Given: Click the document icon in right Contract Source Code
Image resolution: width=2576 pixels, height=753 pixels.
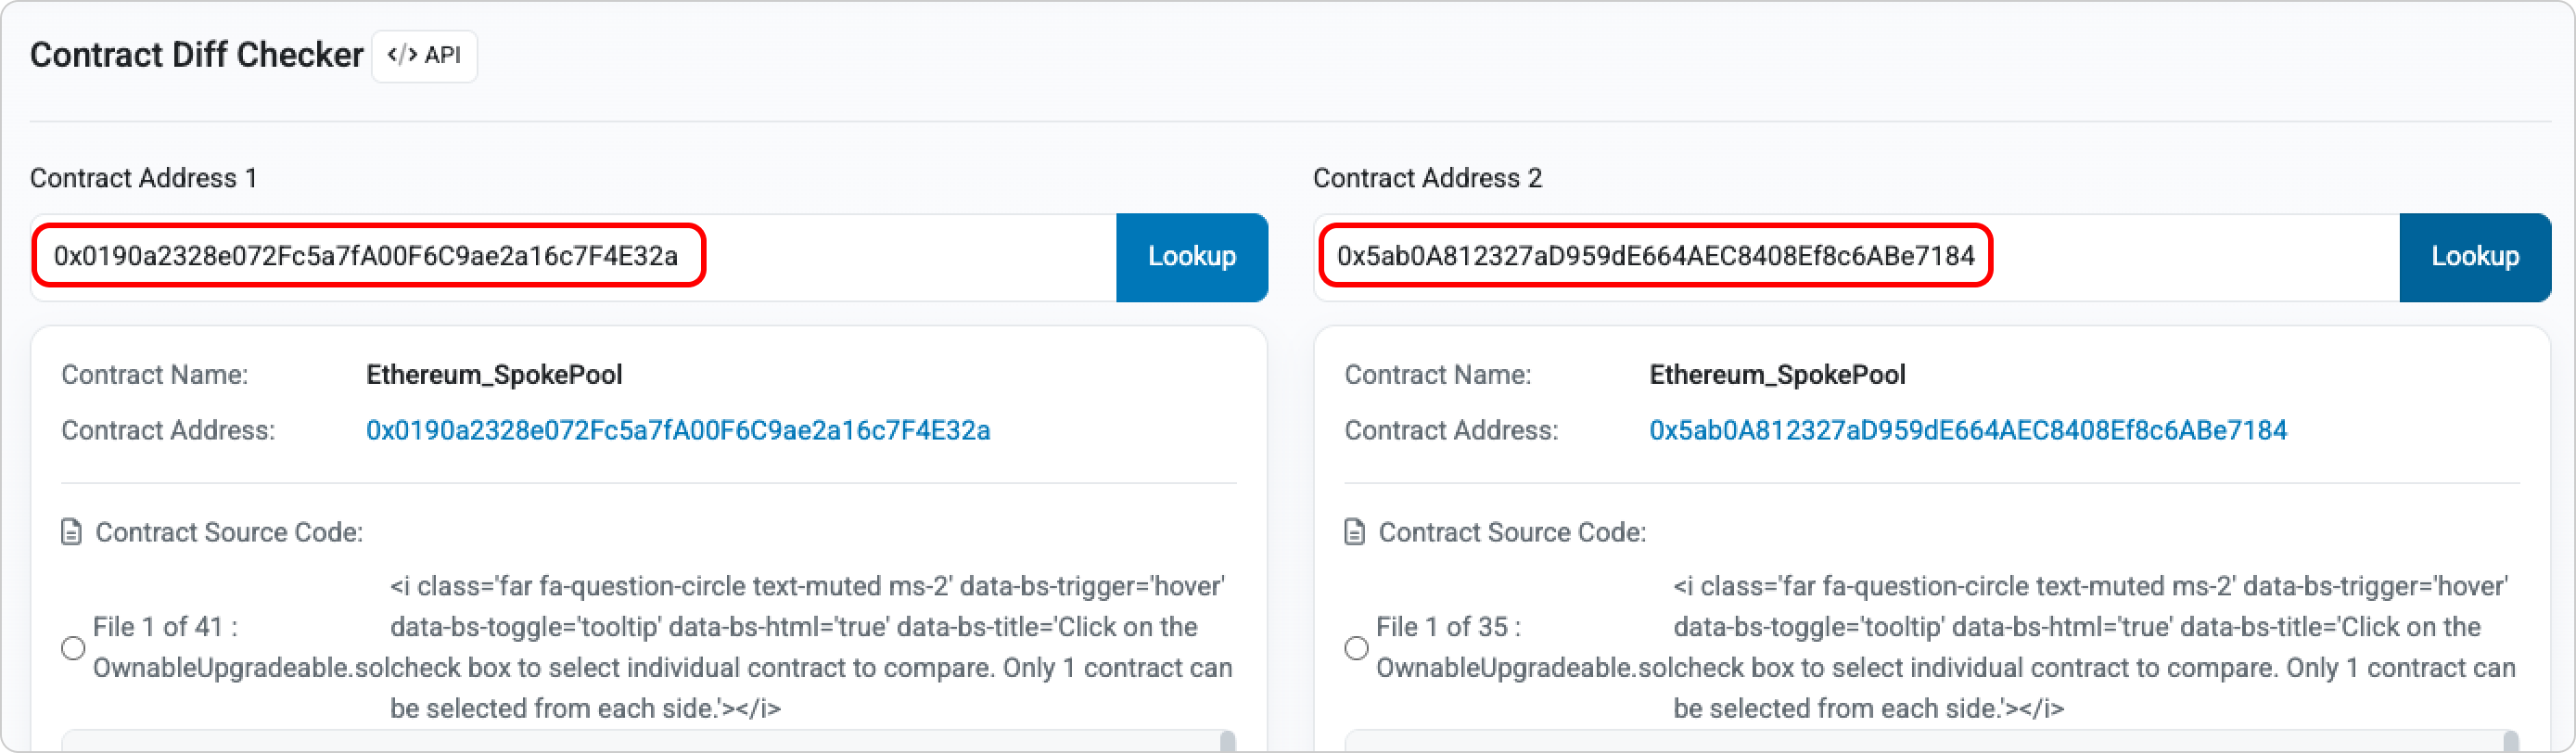Looking at the screenshot, I should pos(1354,532).
